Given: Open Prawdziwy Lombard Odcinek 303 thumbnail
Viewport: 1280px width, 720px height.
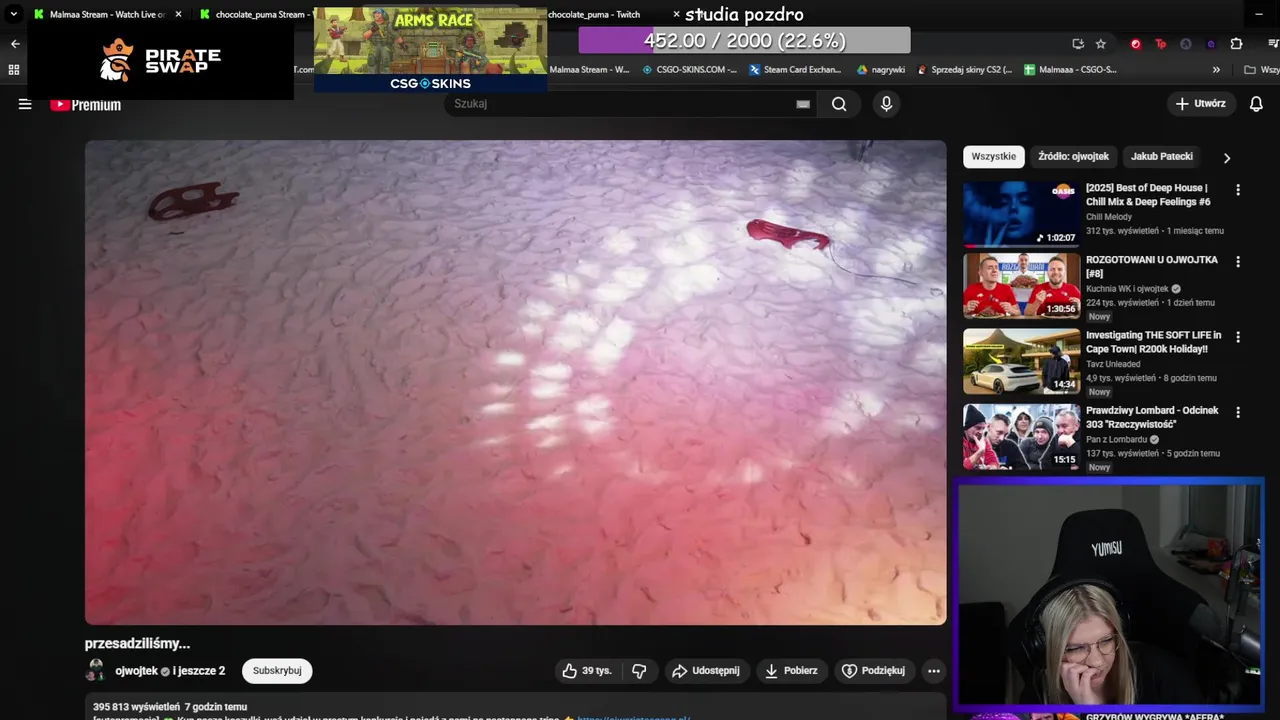Looking at the screenshot, I should click(1021, 436).
